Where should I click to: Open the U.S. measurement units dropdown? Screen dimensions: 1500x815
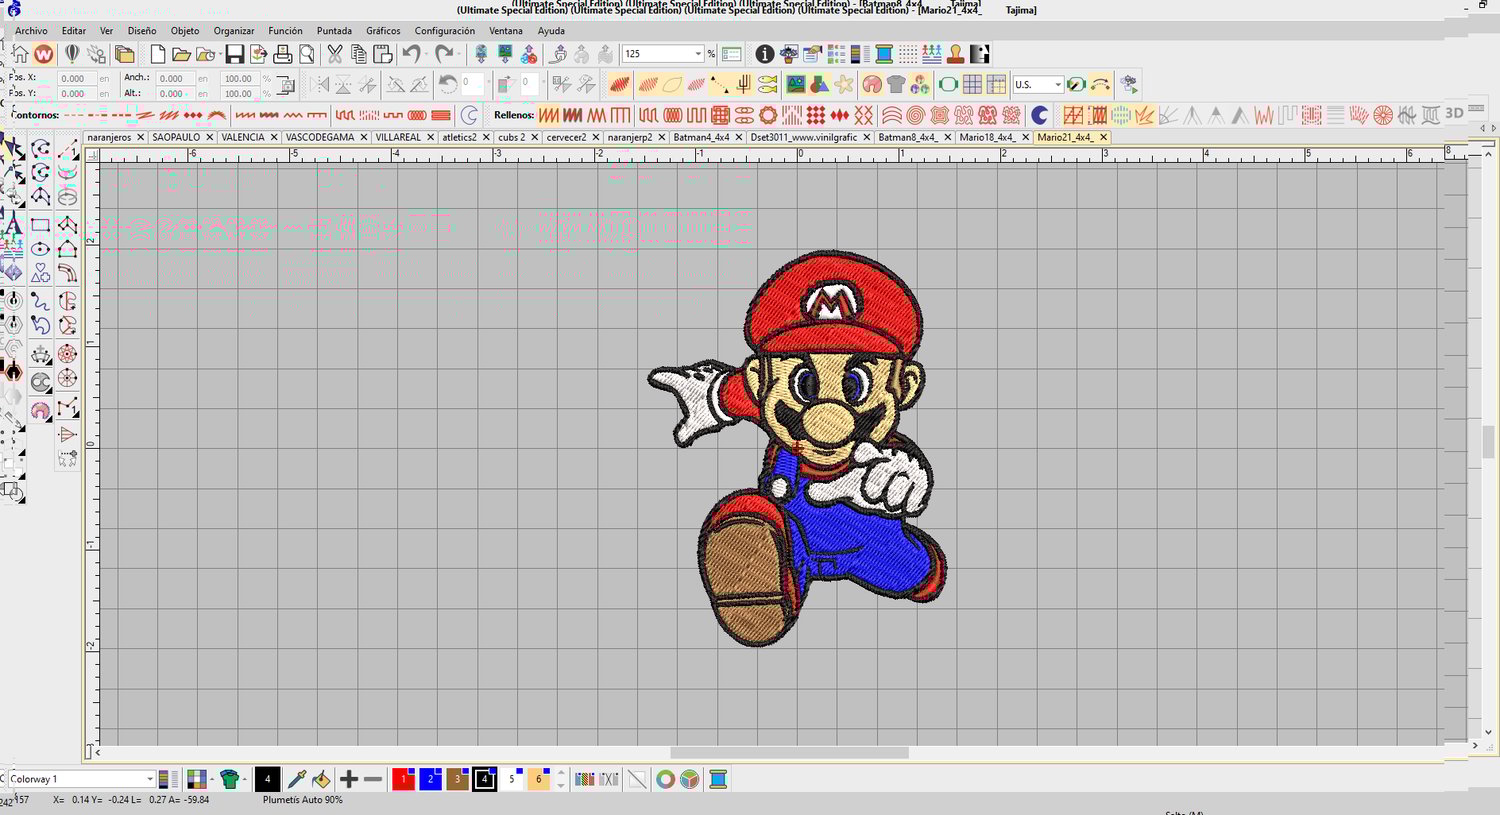[x=1058, y=85]
